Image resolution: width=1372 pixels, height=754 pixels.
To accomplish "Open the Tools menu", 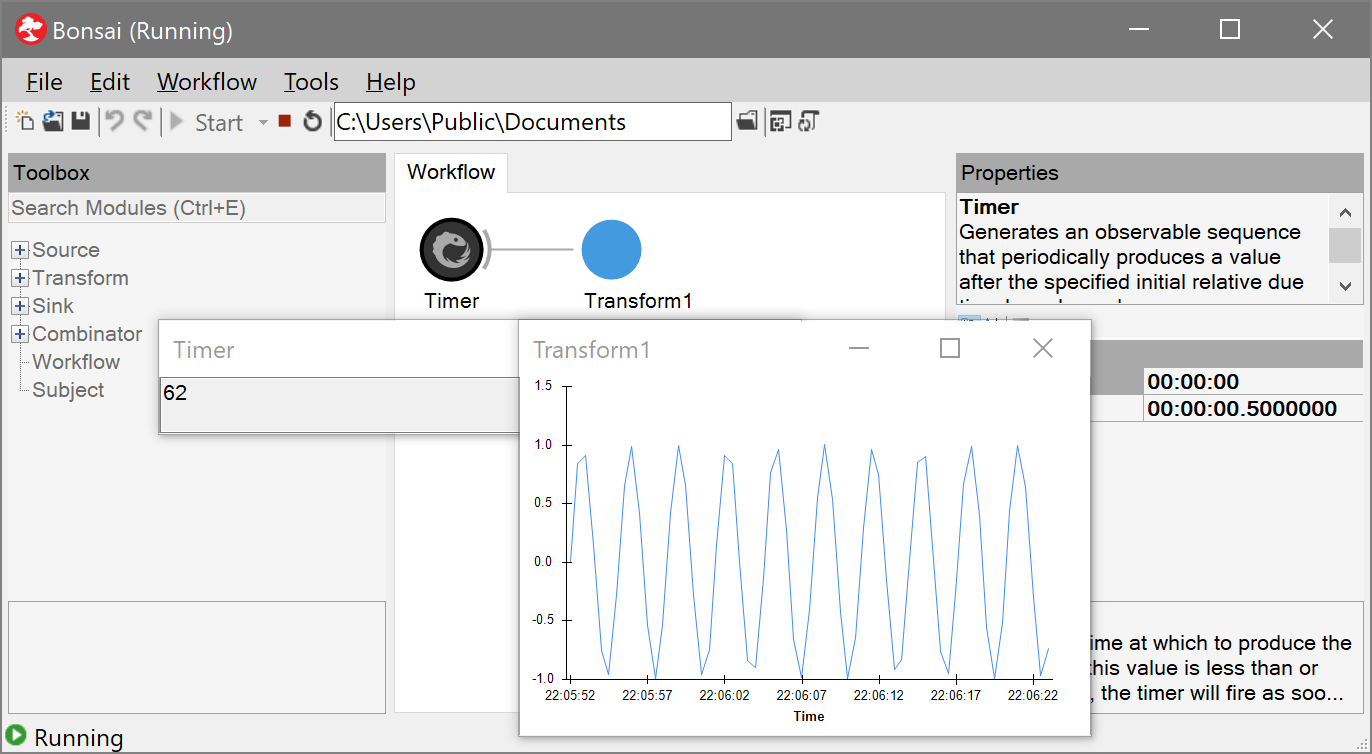I will 311,82.
